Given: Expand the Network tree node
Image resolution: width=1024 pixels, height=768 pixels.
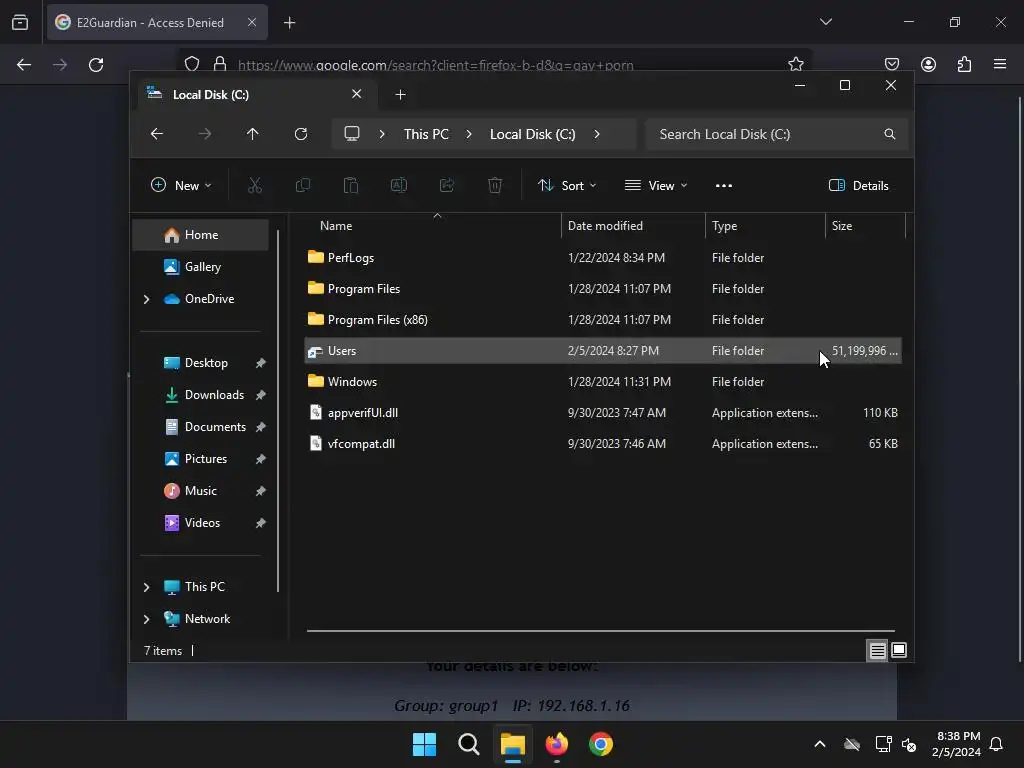Looking at the screenshot, I should pyautogui.click(x=146, y=619).
